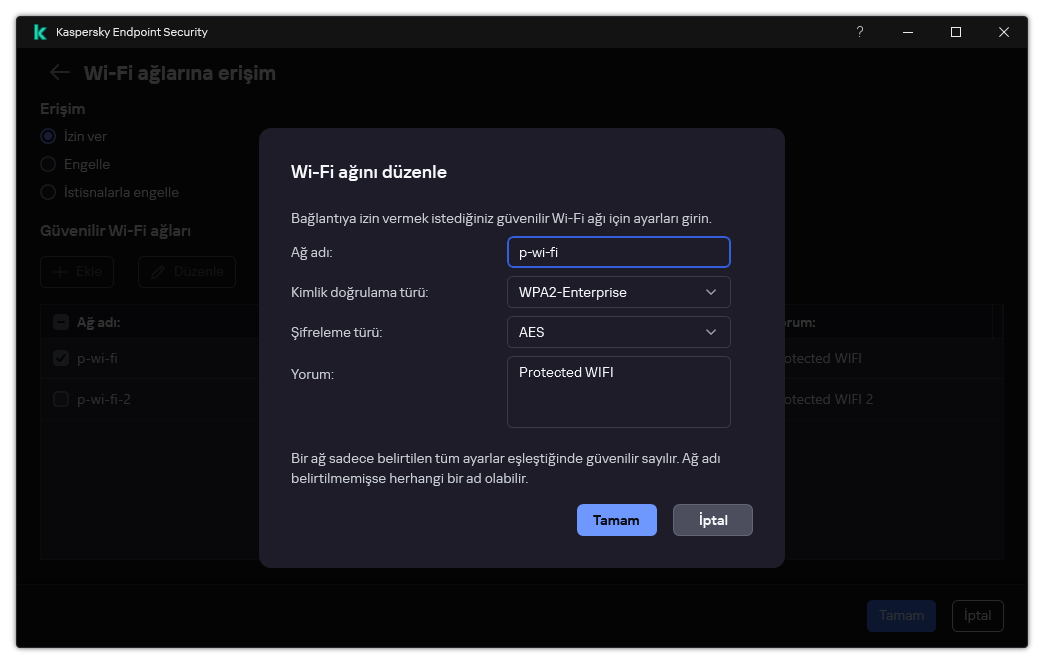The height and width of the screenshot is (664, 1044).
Task: Dismiss the dialog with İptal
Action: 712,520
